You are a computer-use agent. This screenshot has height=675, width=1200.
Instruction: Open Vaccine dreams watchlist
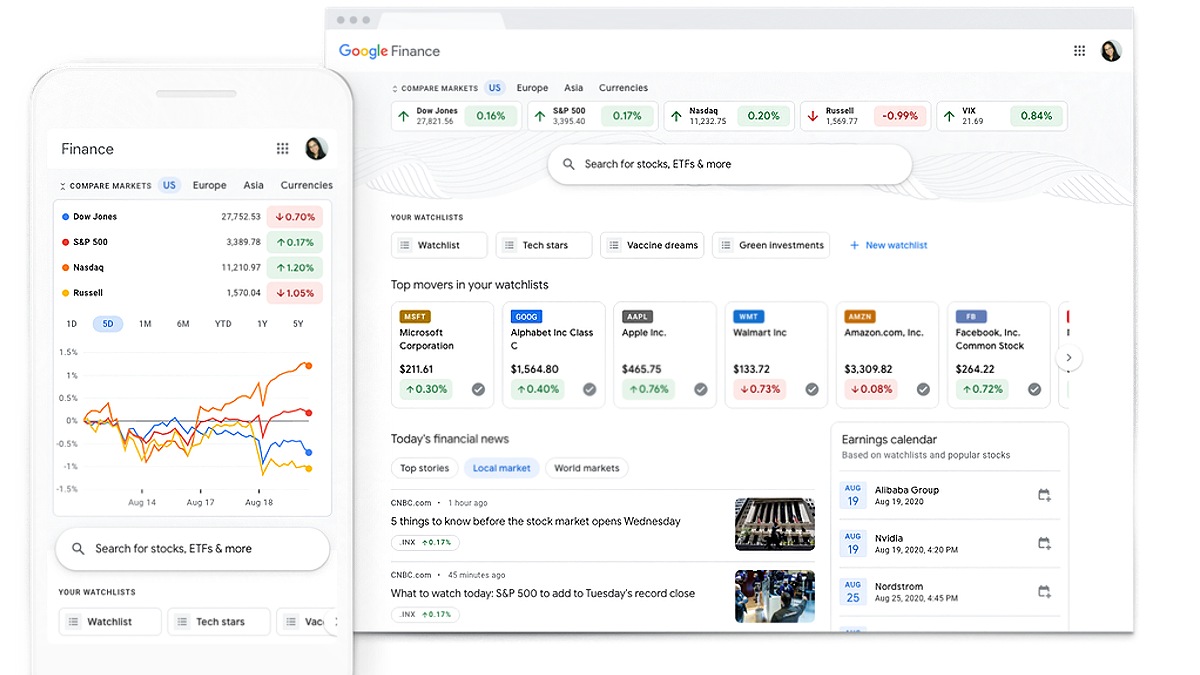point(652,245)
